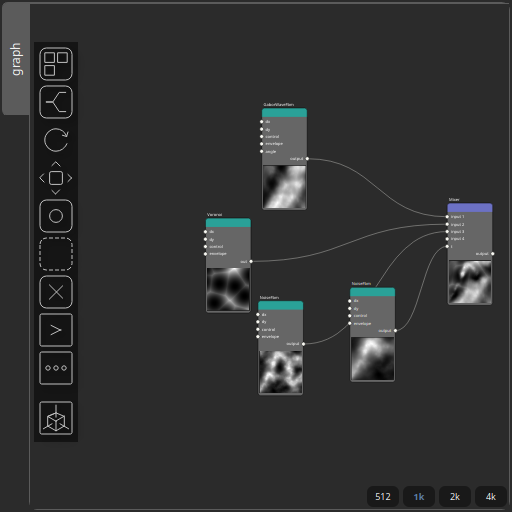This screenshot has height=512, width=512.
Task: Click the Mixer output port
Action: pos(493,254)
